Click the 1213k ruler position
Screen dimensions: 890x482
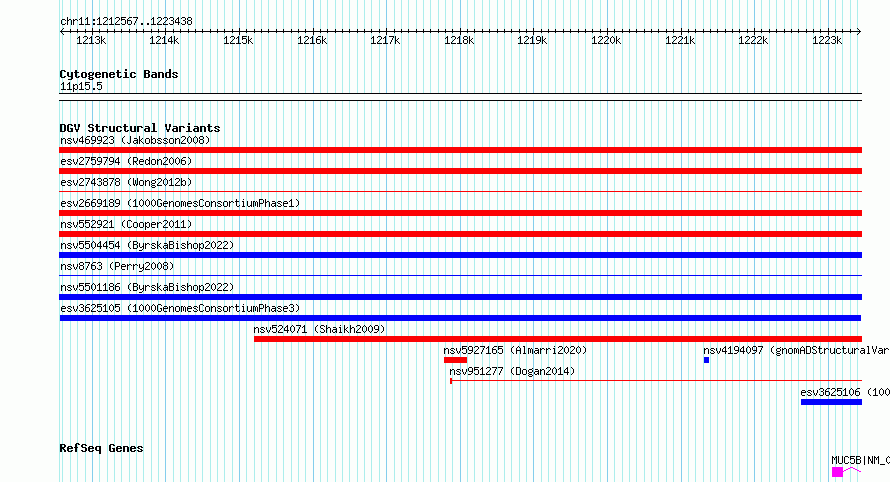pyautogui.click(x=91, y=40)
